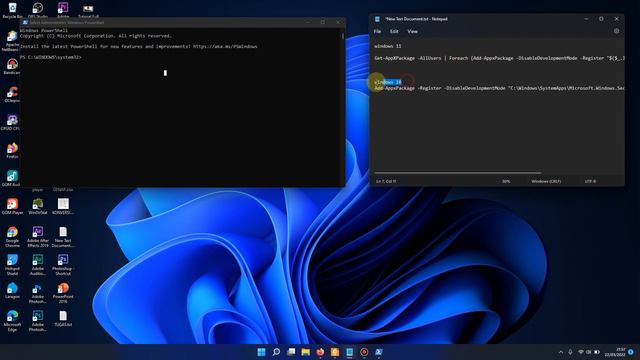
Task: Open the Microsoft Edge desktop shortcut
Action: [x=12, y=320]
